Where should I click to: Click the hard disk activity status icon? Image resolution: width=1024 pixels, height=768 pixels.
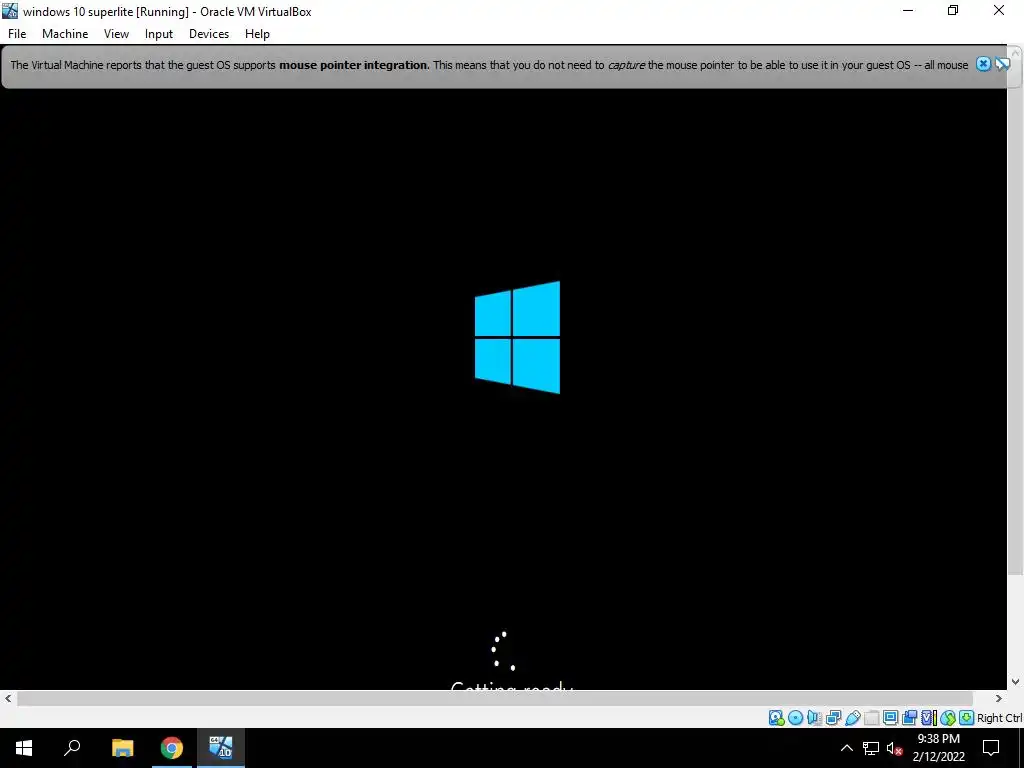776,718
